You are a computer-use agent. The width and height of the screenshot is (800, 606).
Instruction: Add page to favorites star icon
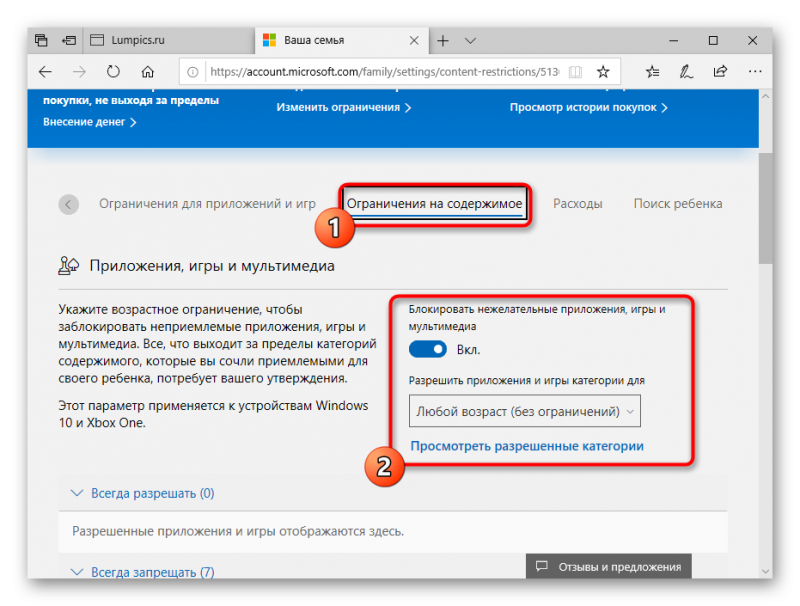coord(603,72)
